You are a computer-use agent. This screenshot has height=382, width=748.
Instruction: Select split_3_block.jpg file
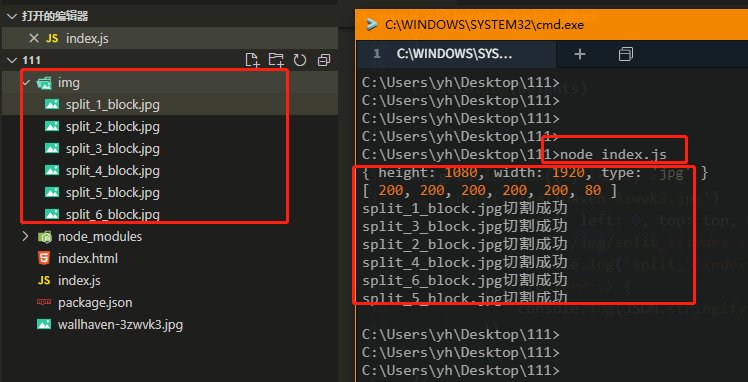(113, 149)
